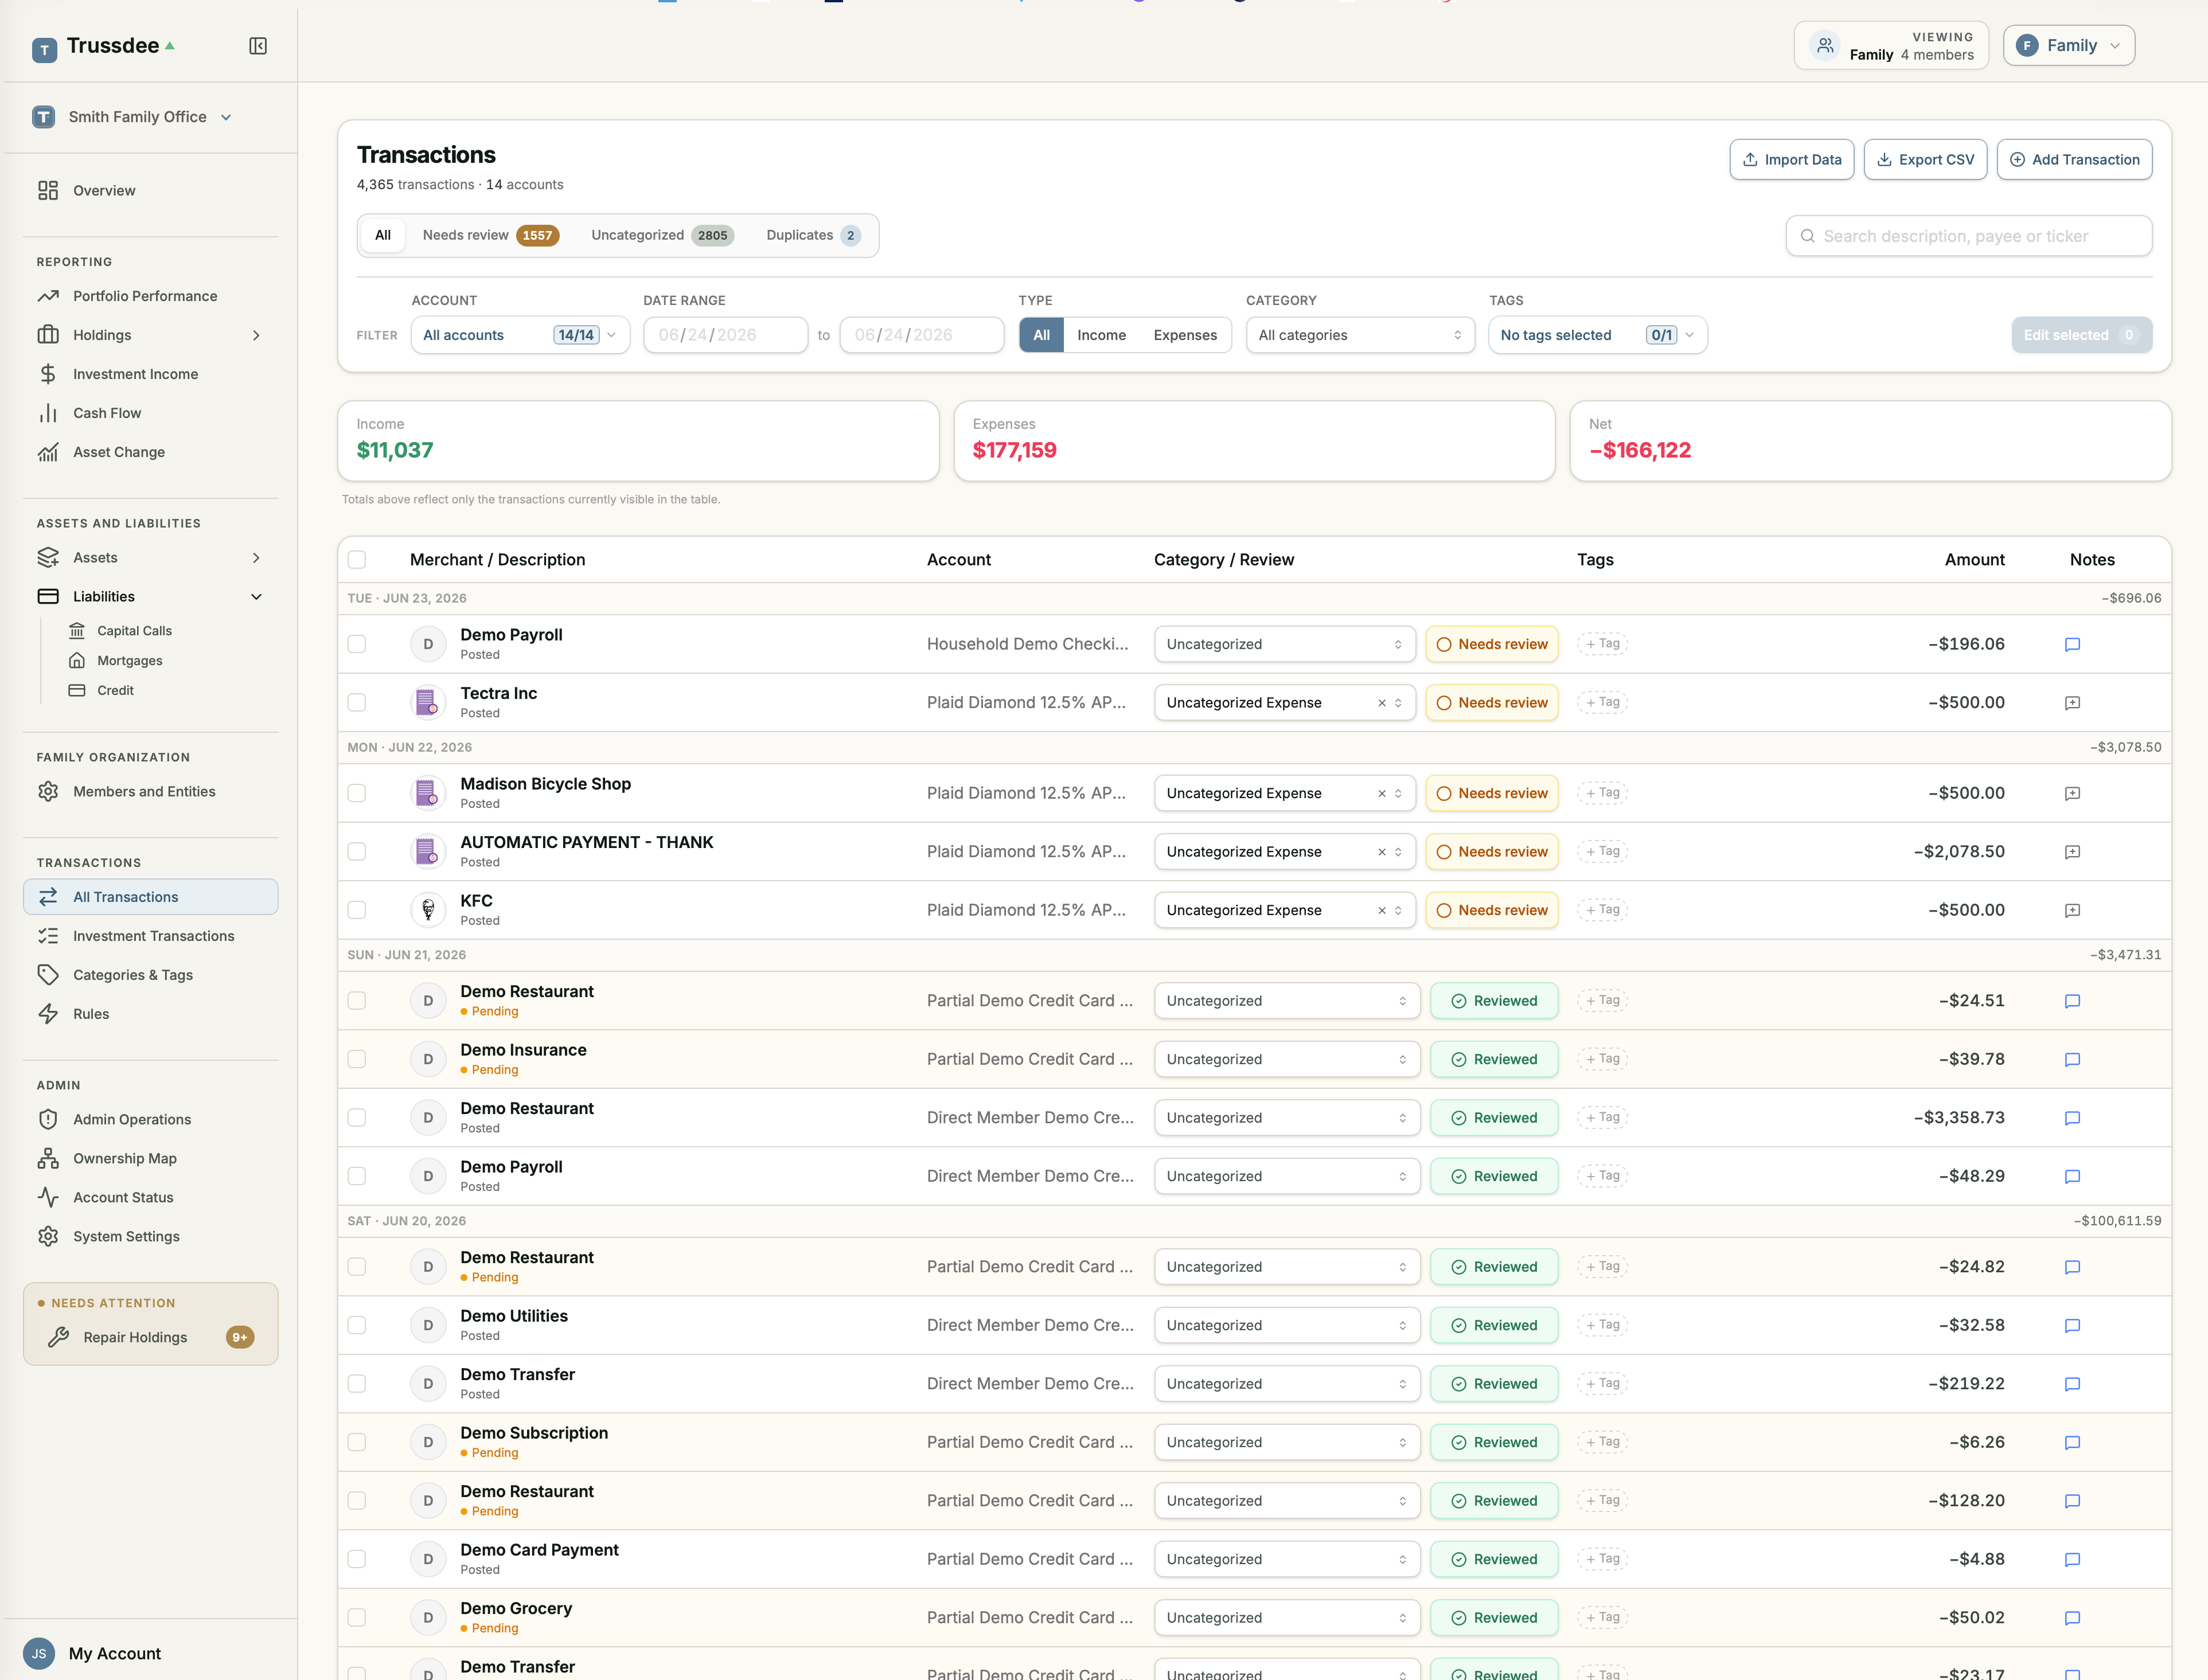Toggle the select-all transactions checkbox
2208x1680 pixels.
coord(357,560)
